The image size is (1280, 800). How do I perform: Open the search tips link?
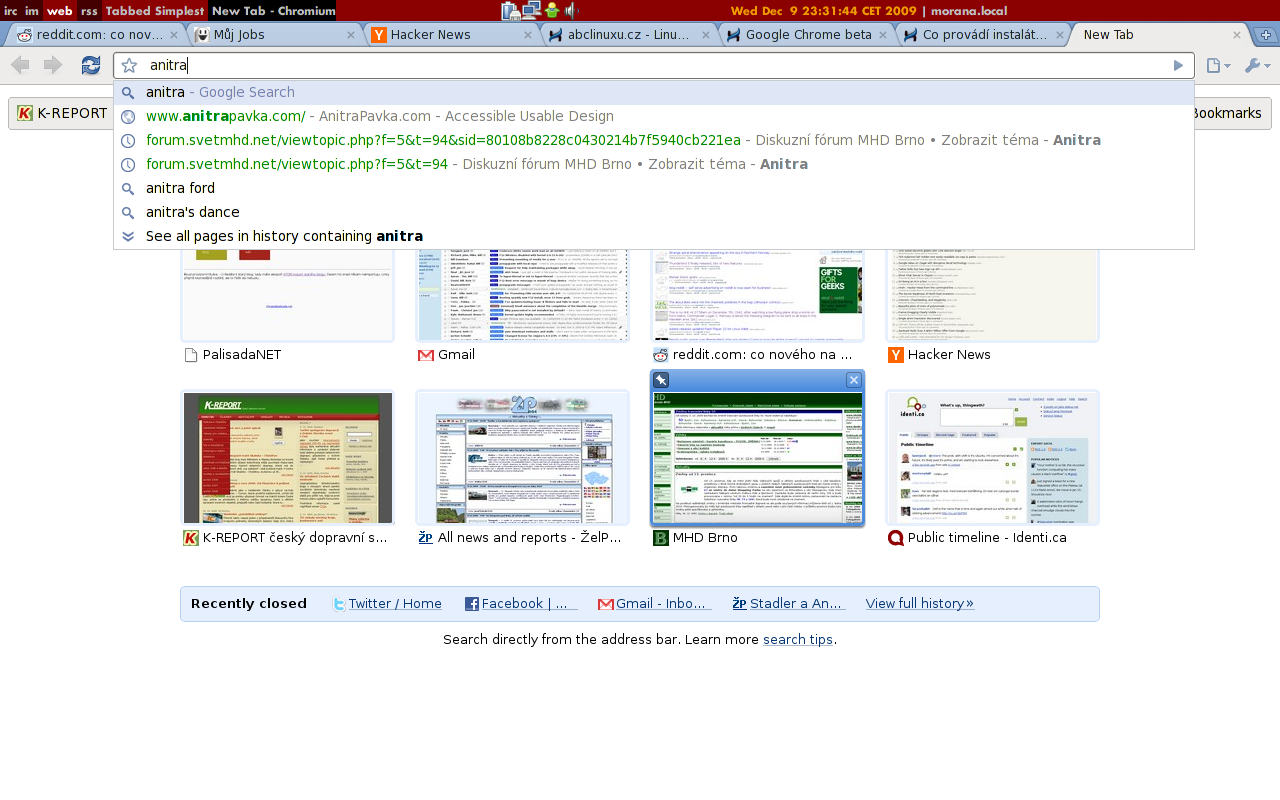pyautogui.click(x=798, y=640)
